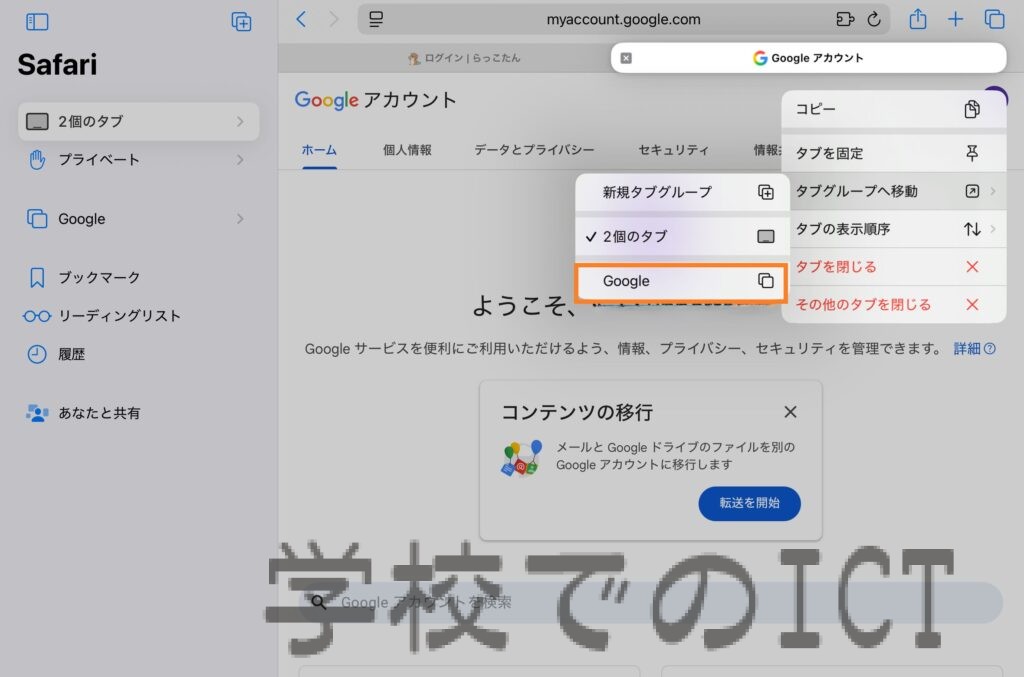Go forward with the forward arrow
The height and width of the screenshot is (677, 1024).
[x=334, y=19]
